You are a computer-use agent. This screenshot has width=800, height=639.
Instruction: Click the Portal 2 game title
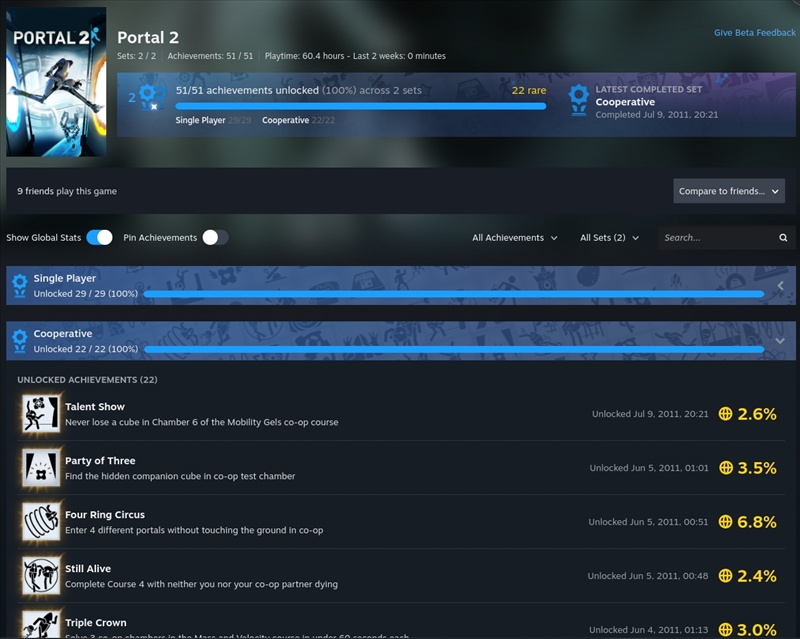coord(148,37)
